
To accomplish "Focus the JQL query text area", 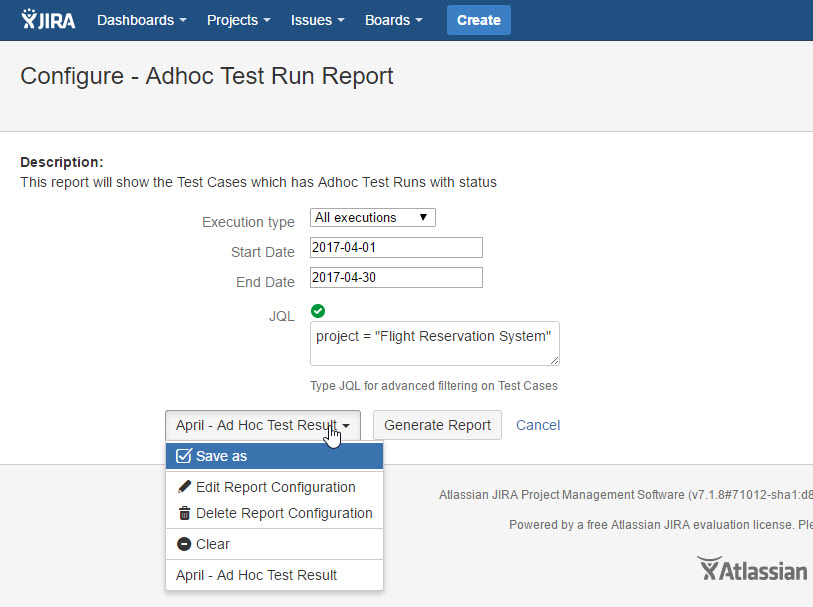I will (434, 343).
